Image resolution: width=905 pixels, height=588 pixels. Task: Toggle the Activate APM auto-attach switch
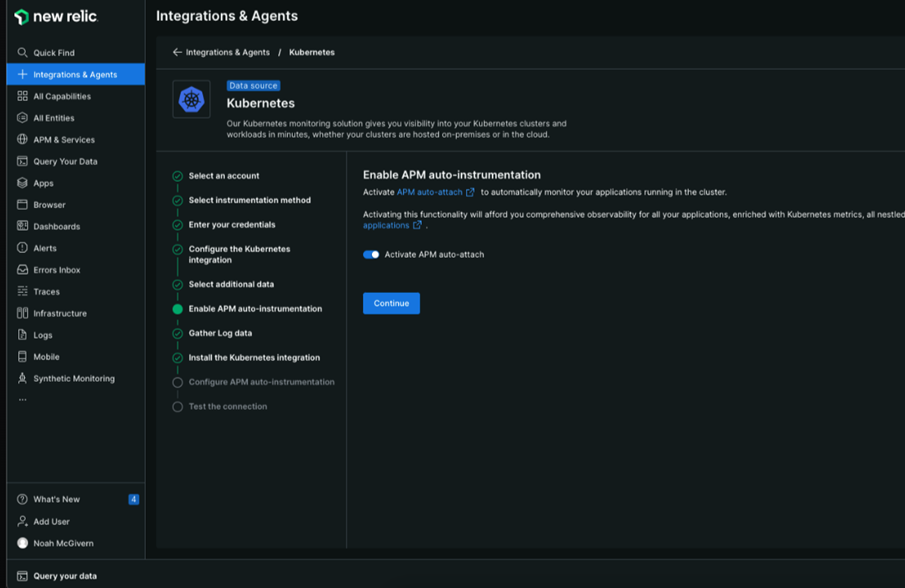(371, 254)
